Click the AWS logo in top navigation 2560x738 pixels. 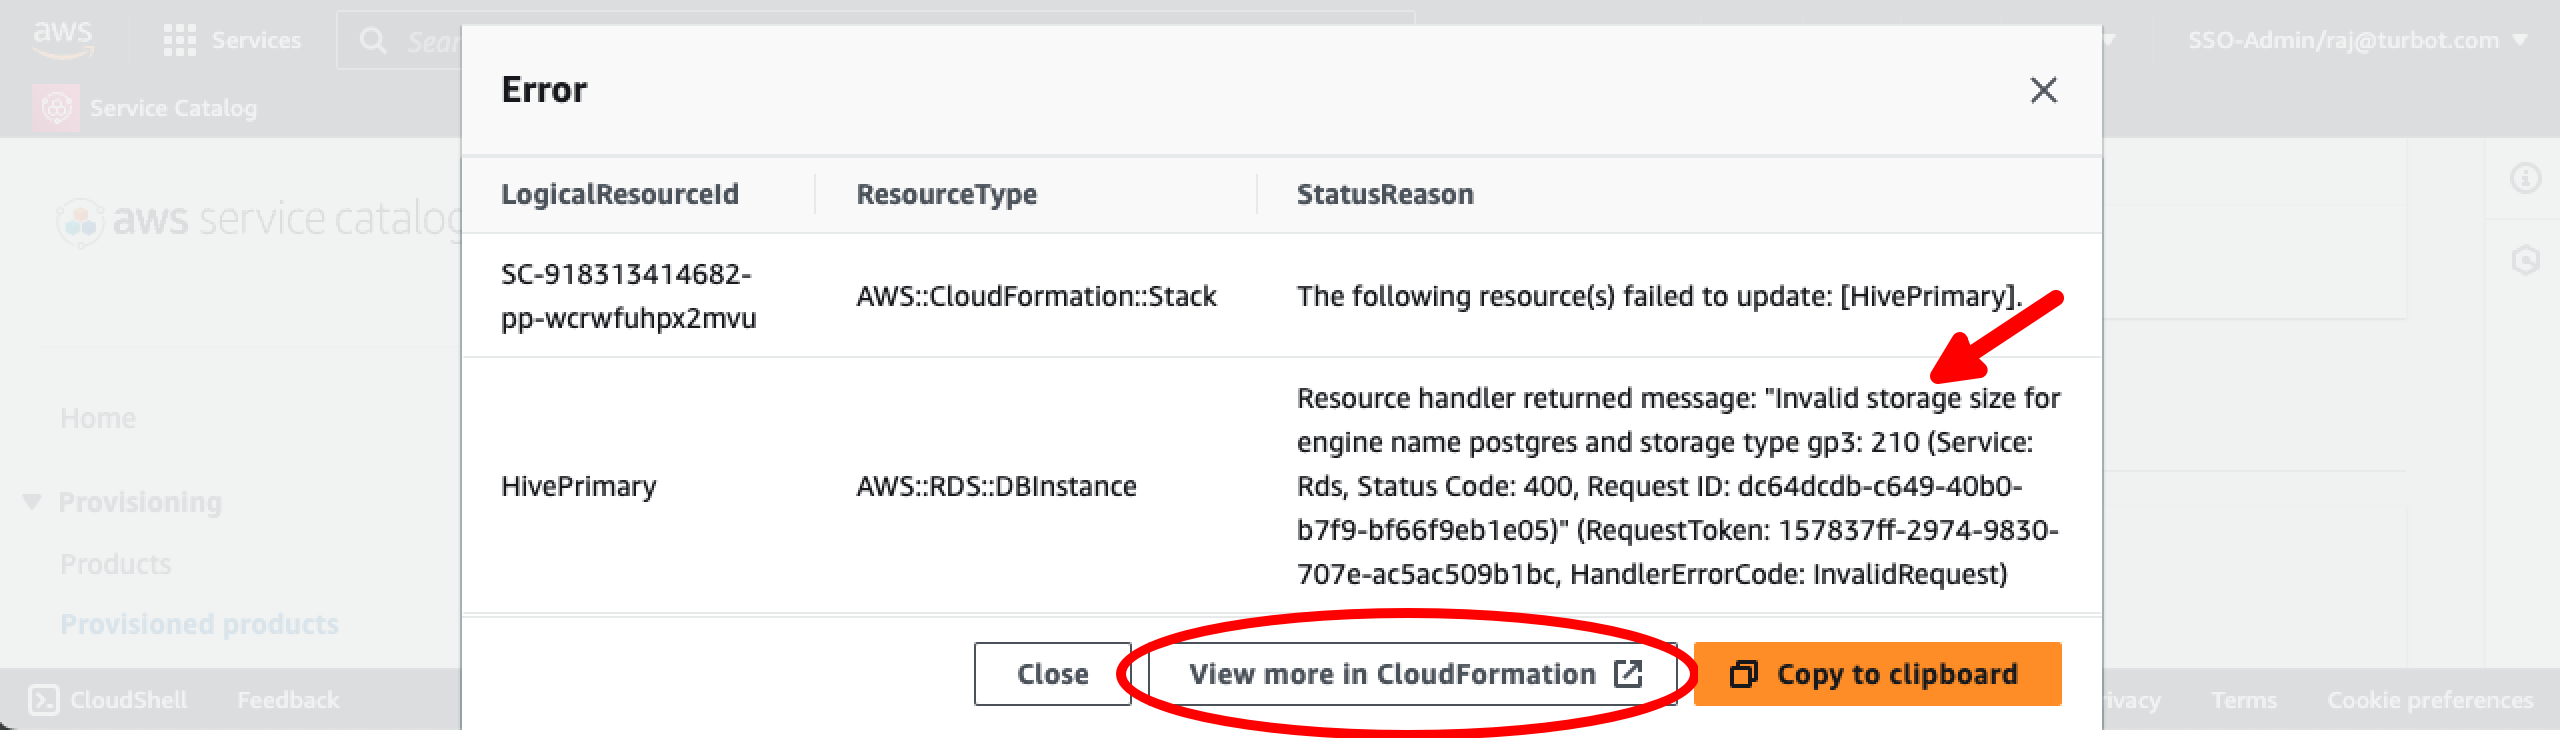pyautogui.click(x=62, y=40)
